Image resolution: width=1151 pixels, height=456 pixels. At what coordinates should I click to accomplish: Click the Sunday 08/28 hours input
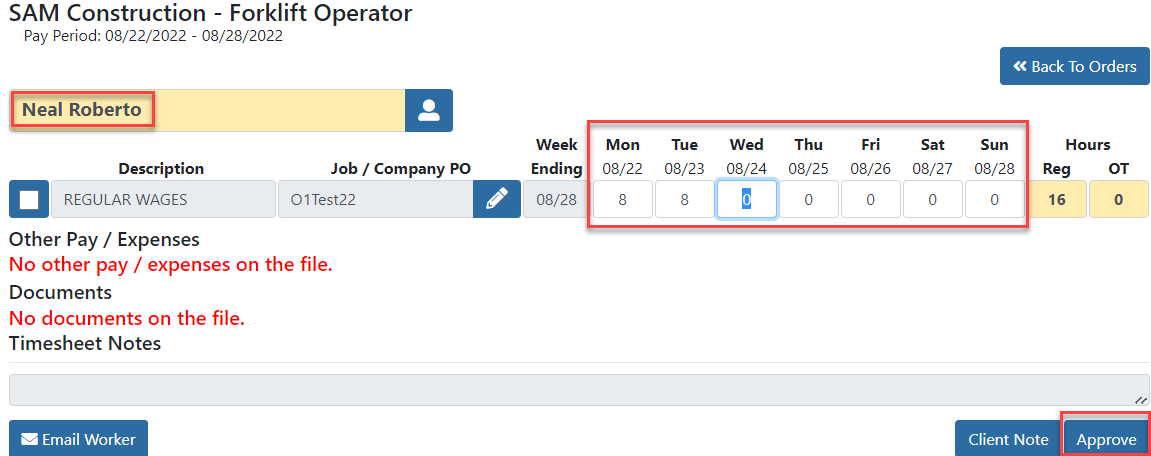[x=994, y=199]
